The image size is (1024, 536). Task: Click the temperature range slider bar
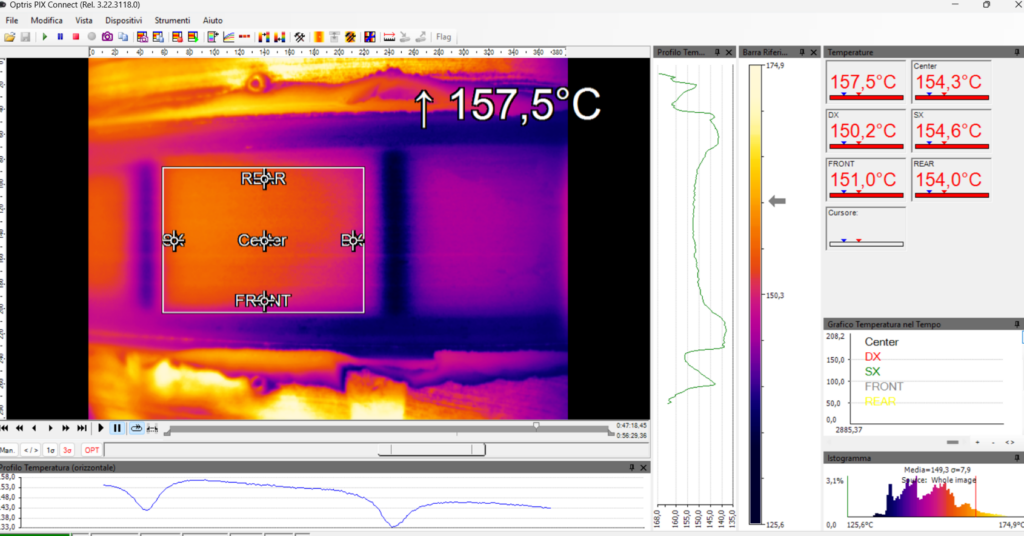coord(432,450)
